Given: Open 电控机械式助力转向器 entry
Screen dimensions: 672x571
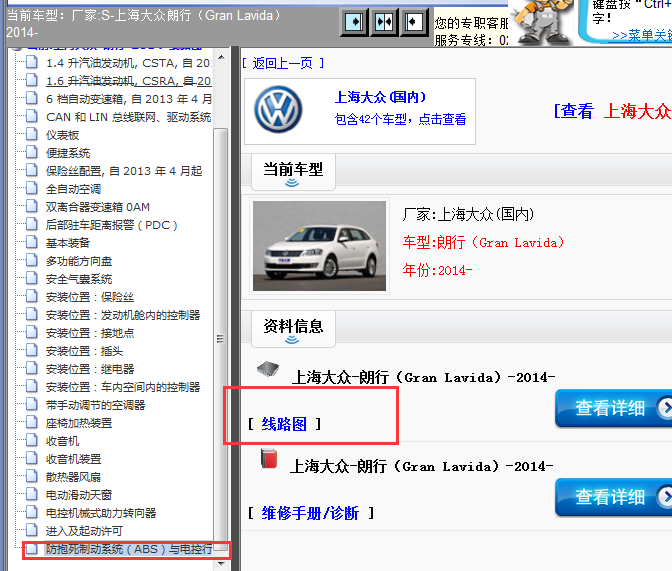Looking at the screenshot, I should coord(101,513).
